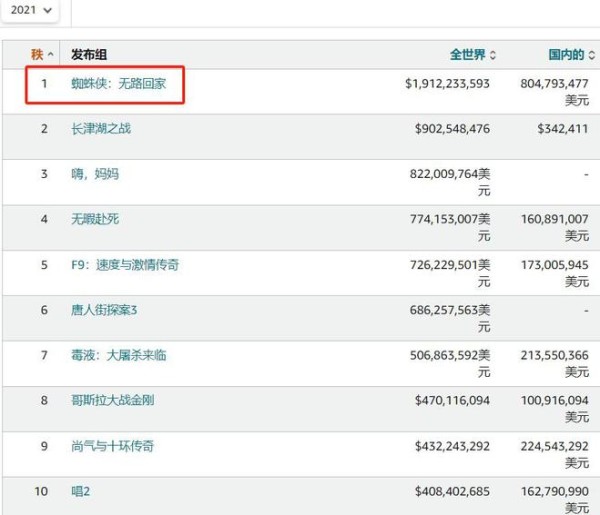600x515 pixels.
Task: Select the 160,891,007美元 domestic value
Action: coord(554,227)
